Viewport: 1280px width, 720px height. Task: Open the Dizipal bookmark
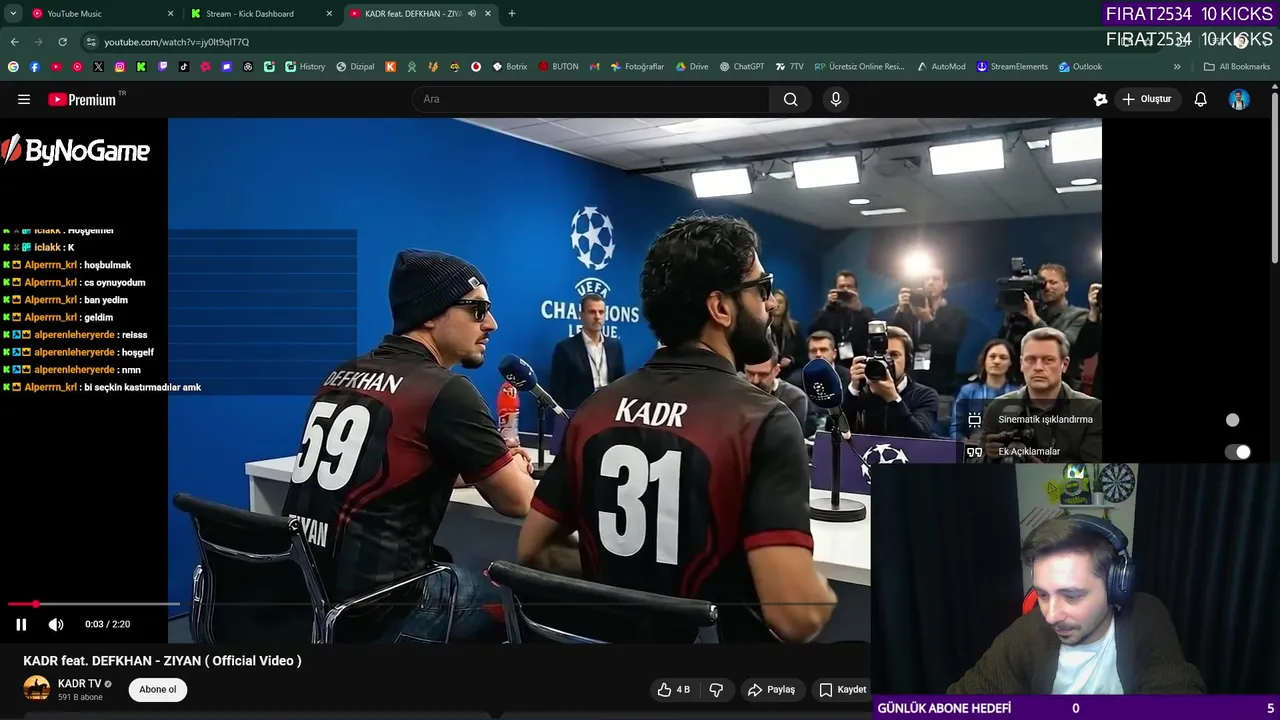point(355,67)
